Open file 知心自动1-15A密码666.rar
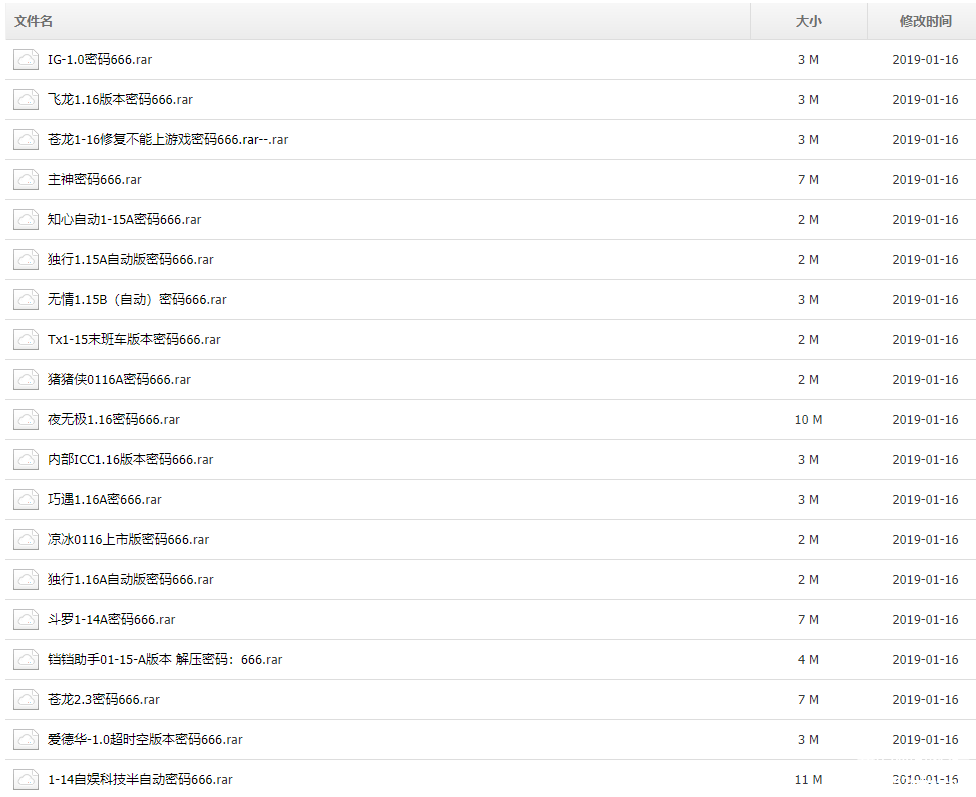976x797 pixels. pyautogui.click(x=124, y=219)
